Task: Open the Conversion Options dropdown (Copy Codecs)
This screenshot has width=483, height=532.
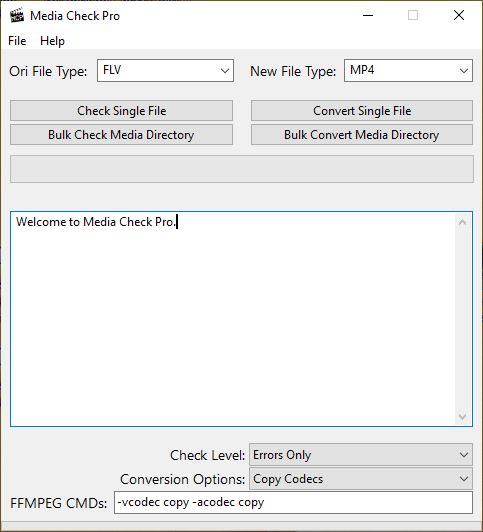Action: [361, 479]
